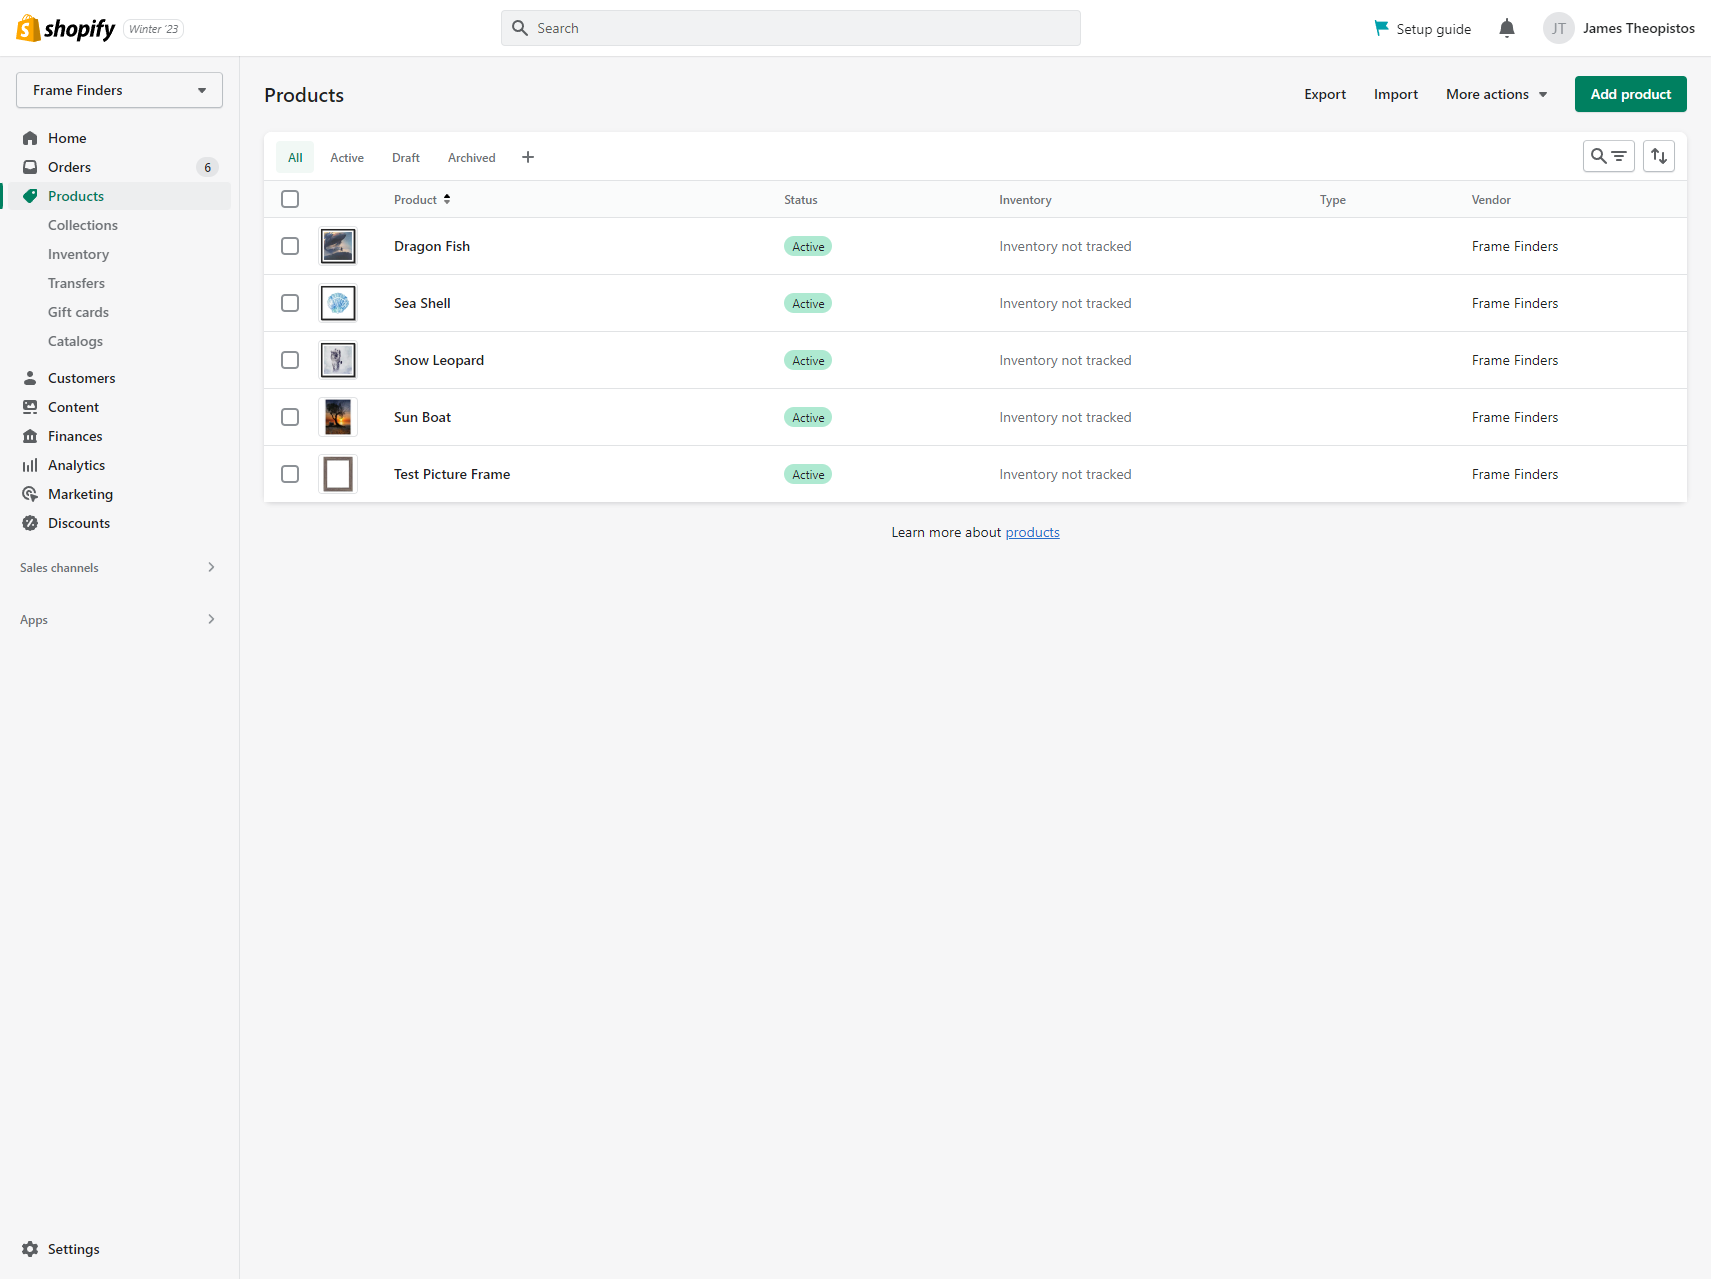Click Export button
This screenshot has width=1711, height=1279.
tap(1325, 94)
